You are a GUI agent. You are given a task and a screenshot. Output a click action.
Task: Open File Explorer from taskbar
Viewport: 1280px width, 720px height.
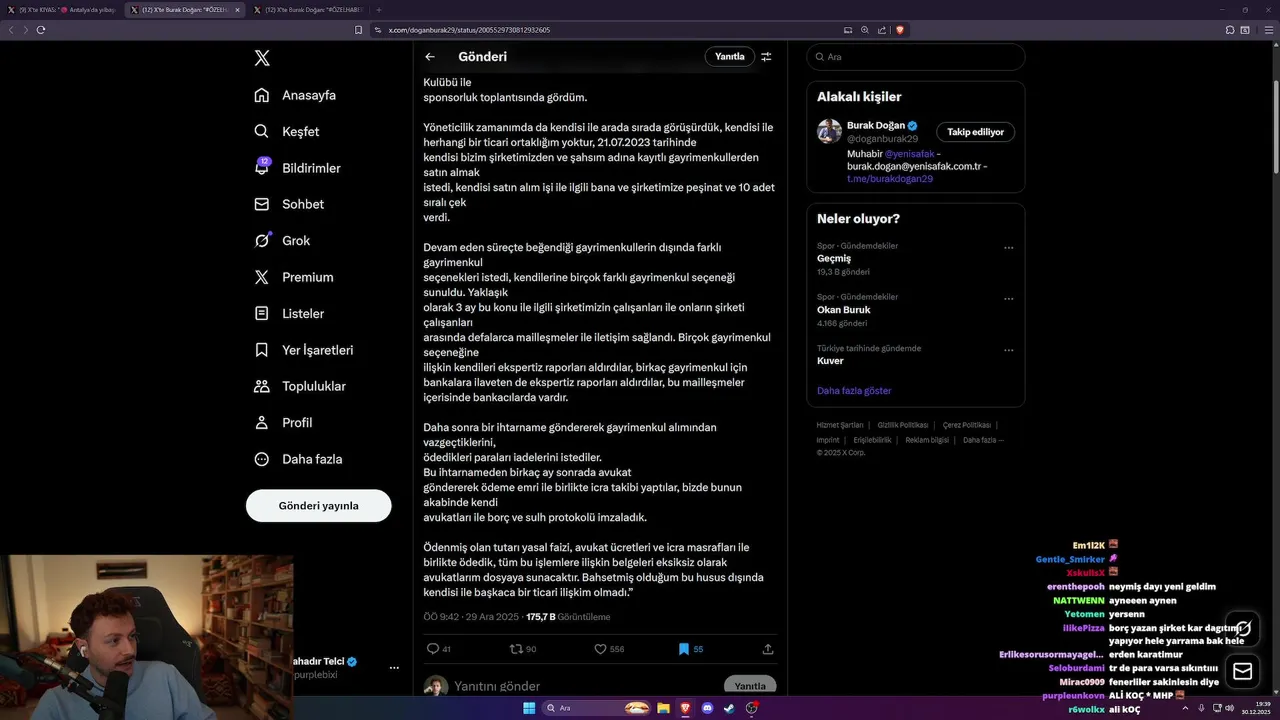coord(663,708)
